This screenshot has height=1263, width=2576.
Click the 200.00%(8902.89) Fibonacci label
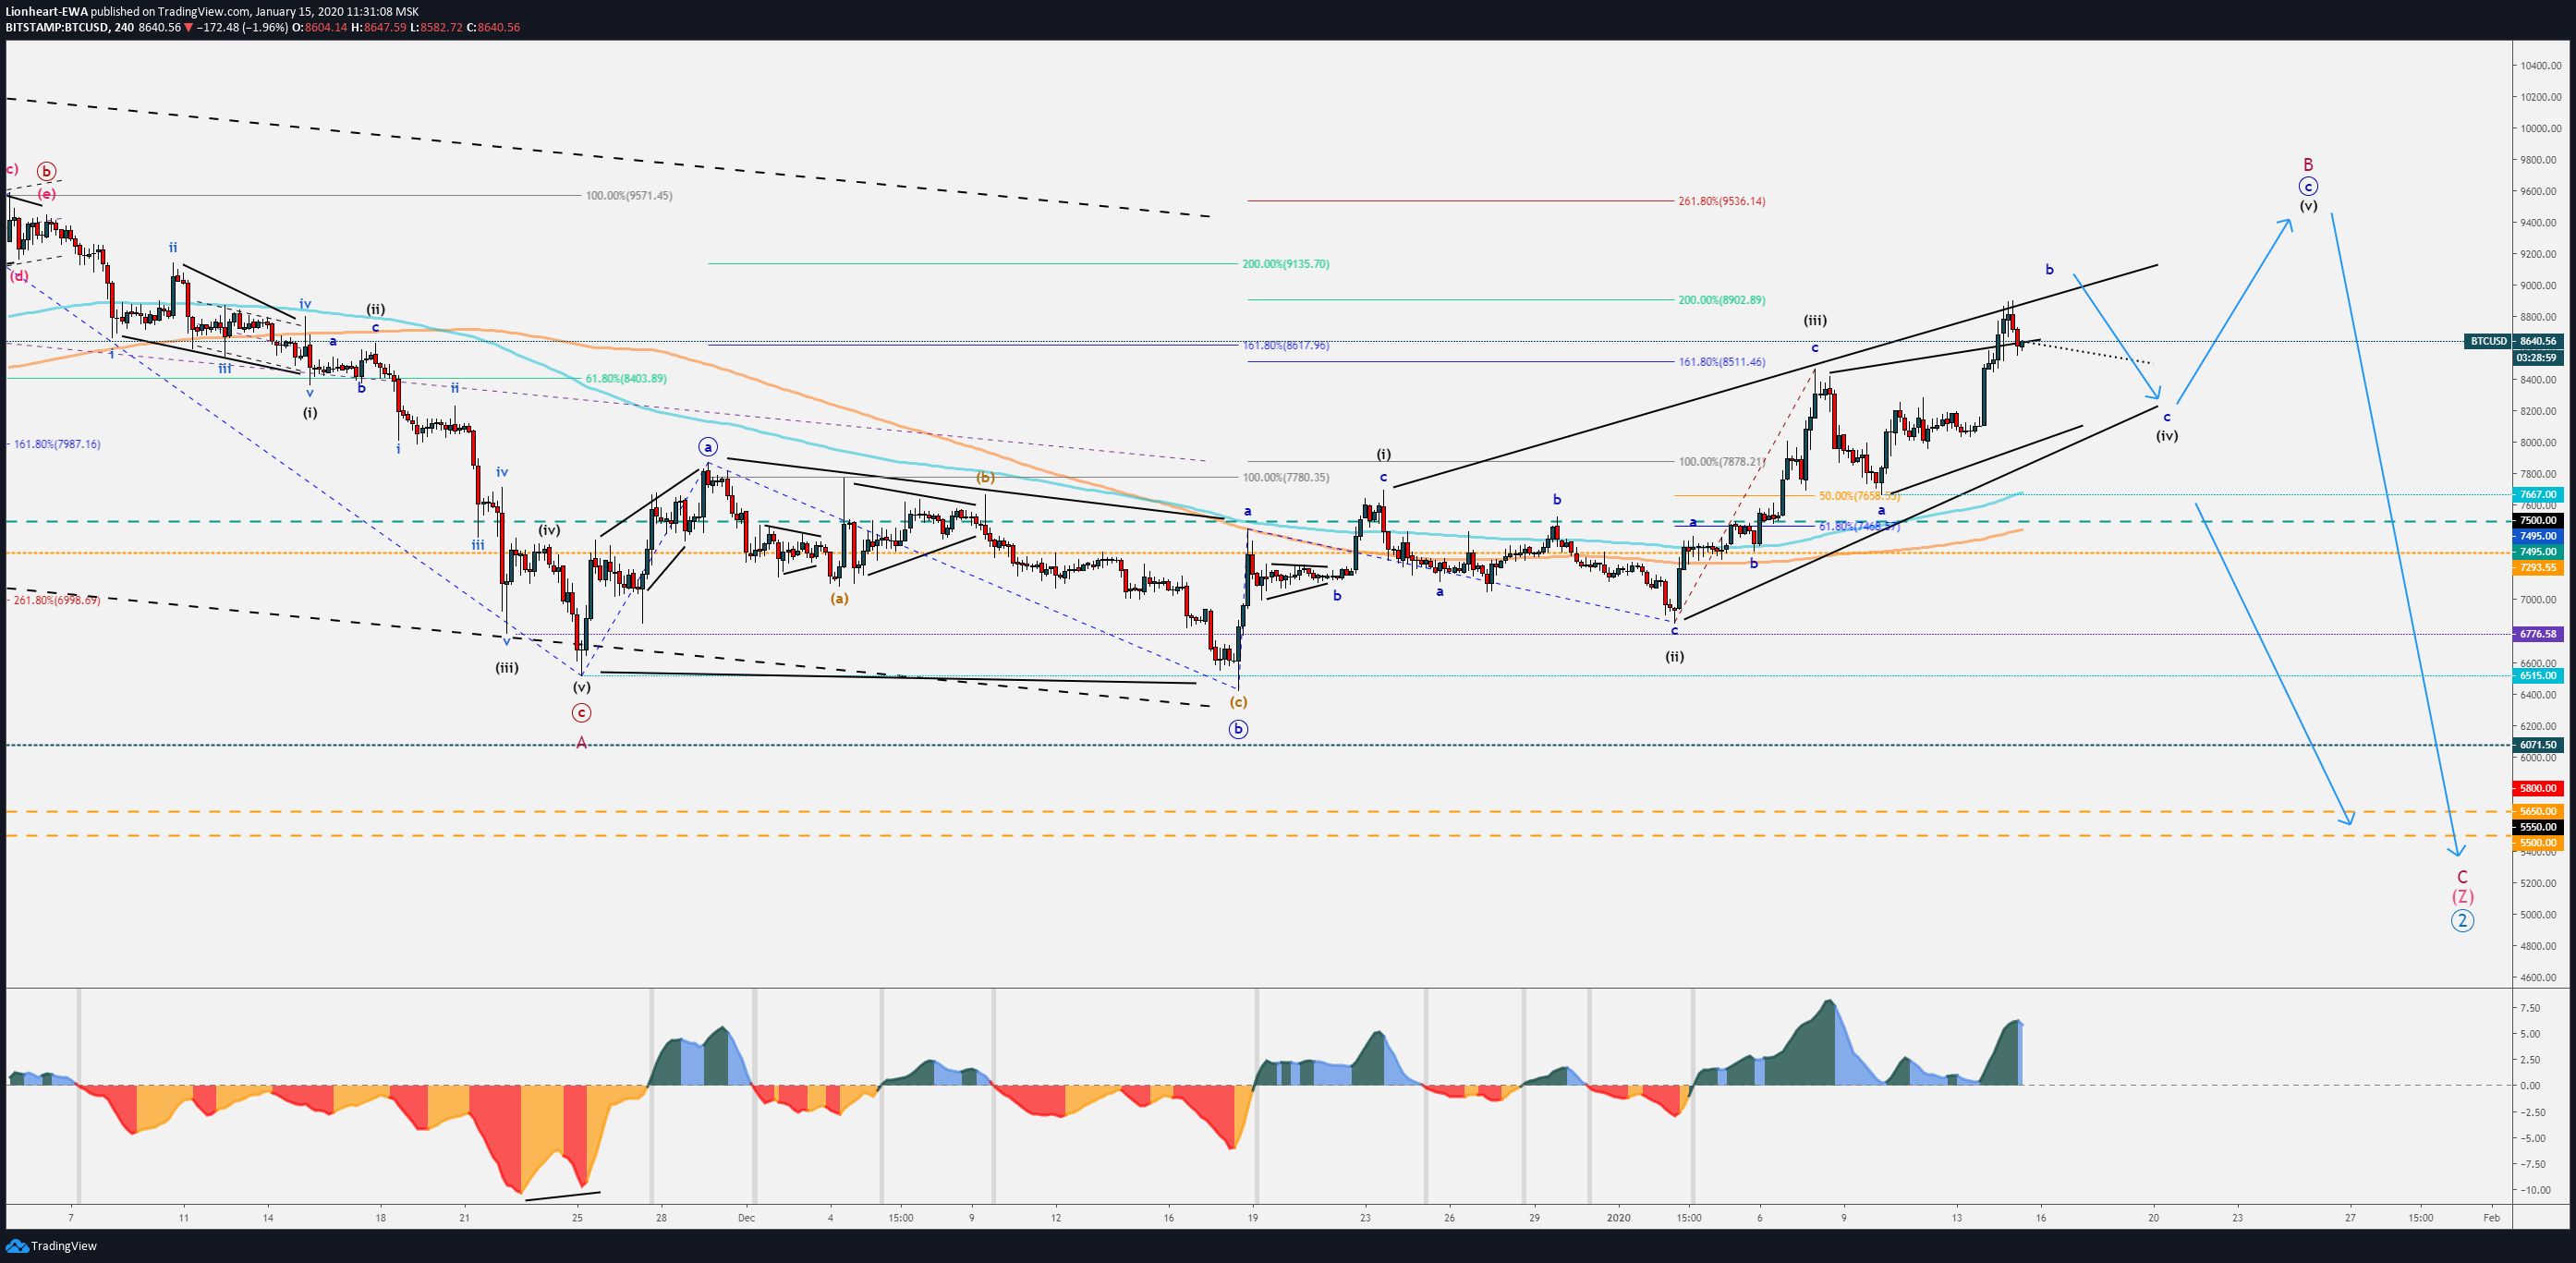click(x=1722, y=300)
